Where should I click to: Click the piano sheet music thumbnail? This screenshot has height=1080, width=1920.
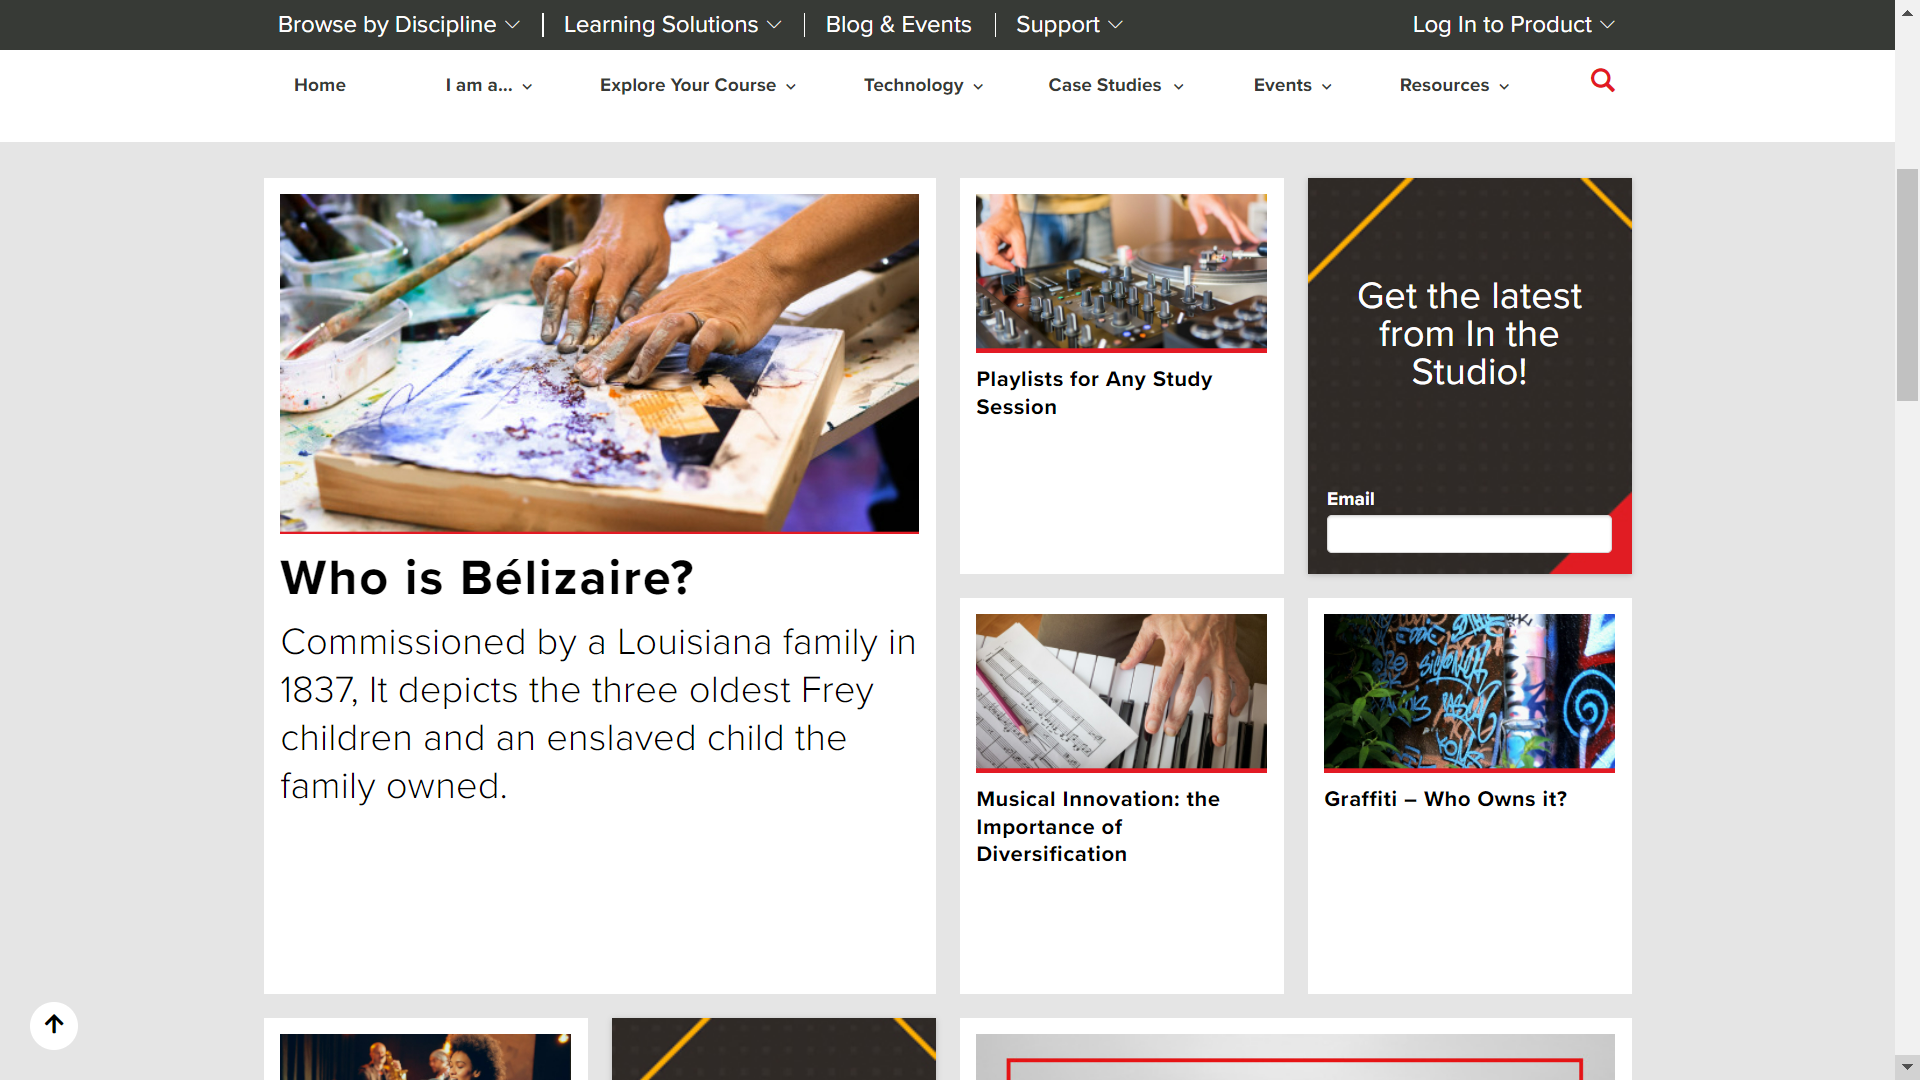point(1121,692)
